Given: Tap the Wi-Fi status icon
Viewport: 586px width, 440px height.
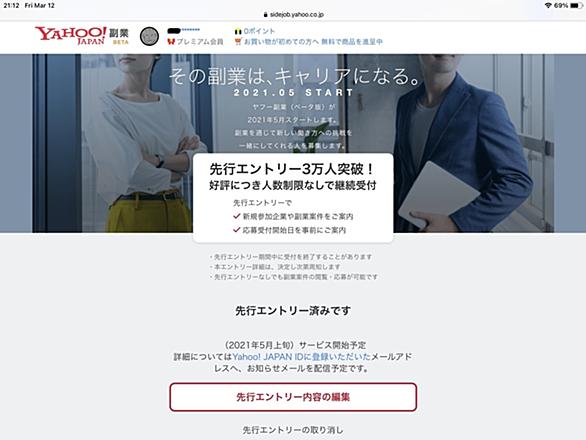Looking at the screenshot, I should point(548,5).
